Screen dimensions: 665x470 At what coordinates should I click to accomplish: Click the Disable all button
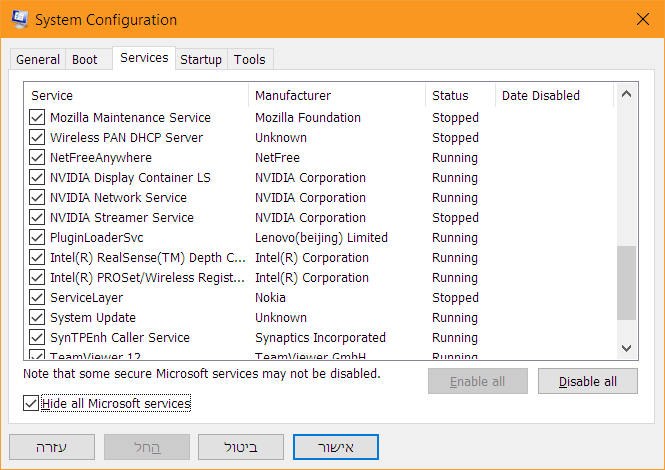(588, 381)
